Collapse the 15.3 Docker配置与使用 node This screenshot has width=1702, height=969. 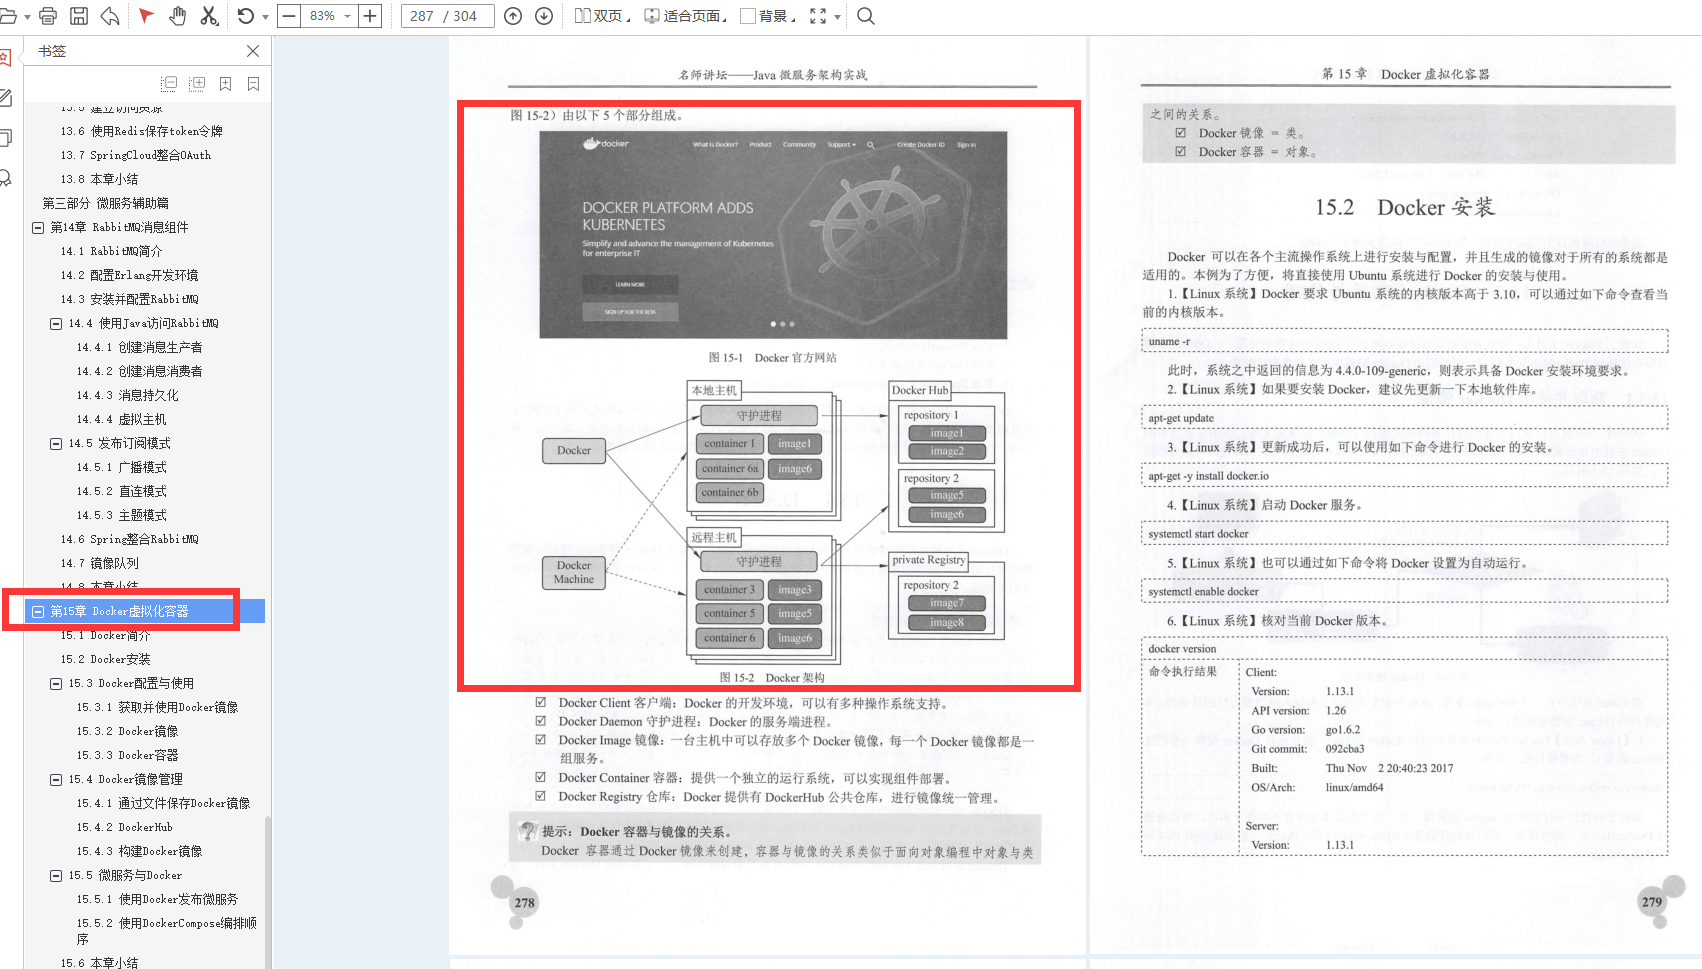click(x=56, y=684)
